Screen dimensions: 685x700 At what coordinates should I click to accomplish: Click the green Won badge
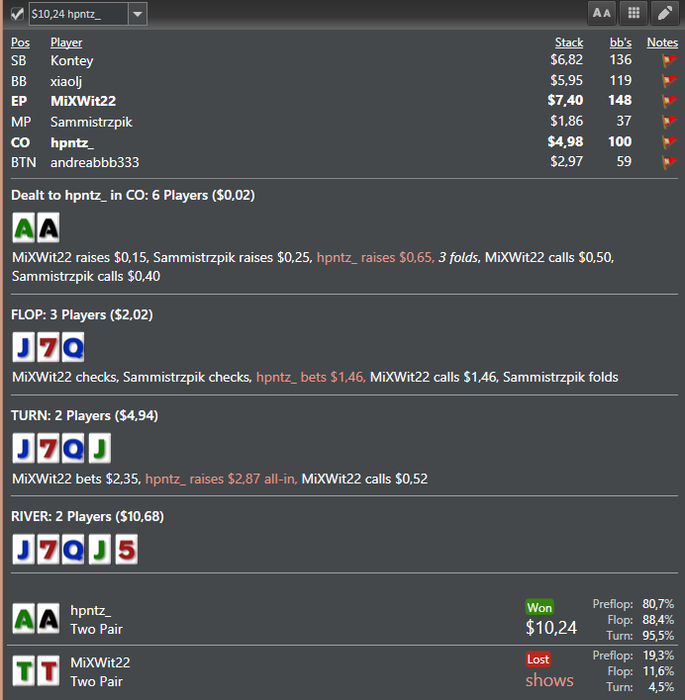tap(539, 608)
